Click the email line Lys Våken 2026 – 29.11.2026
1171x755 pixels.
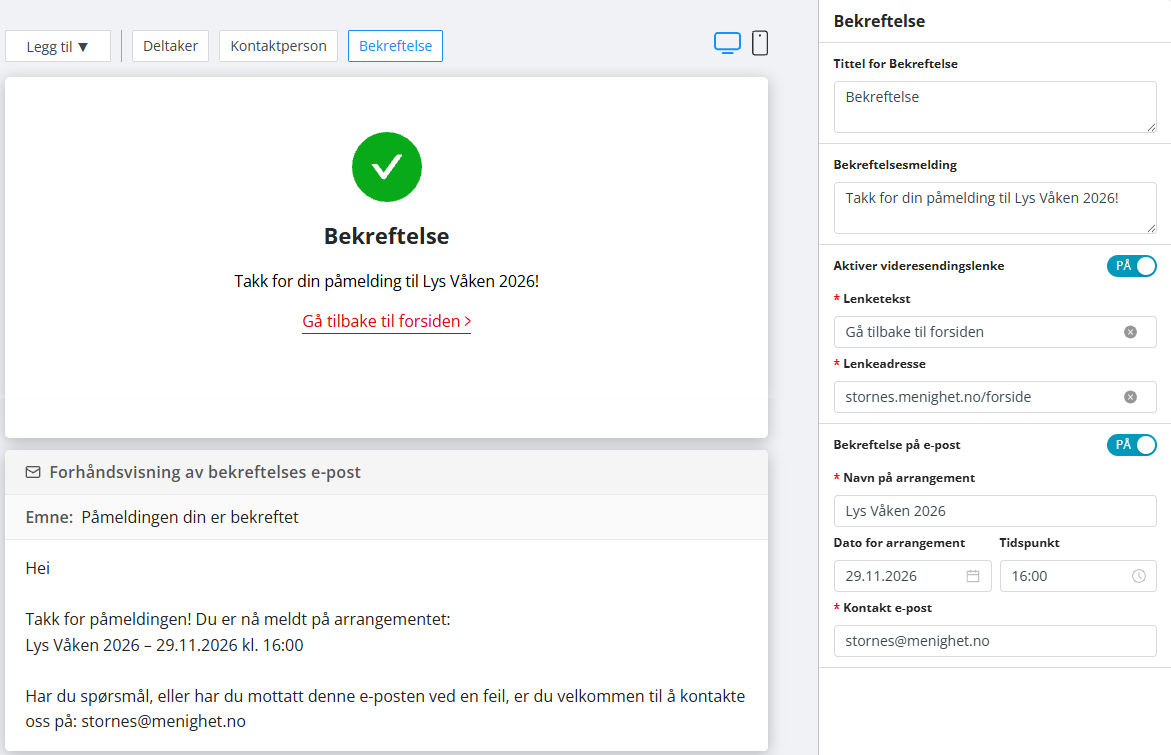164,645
